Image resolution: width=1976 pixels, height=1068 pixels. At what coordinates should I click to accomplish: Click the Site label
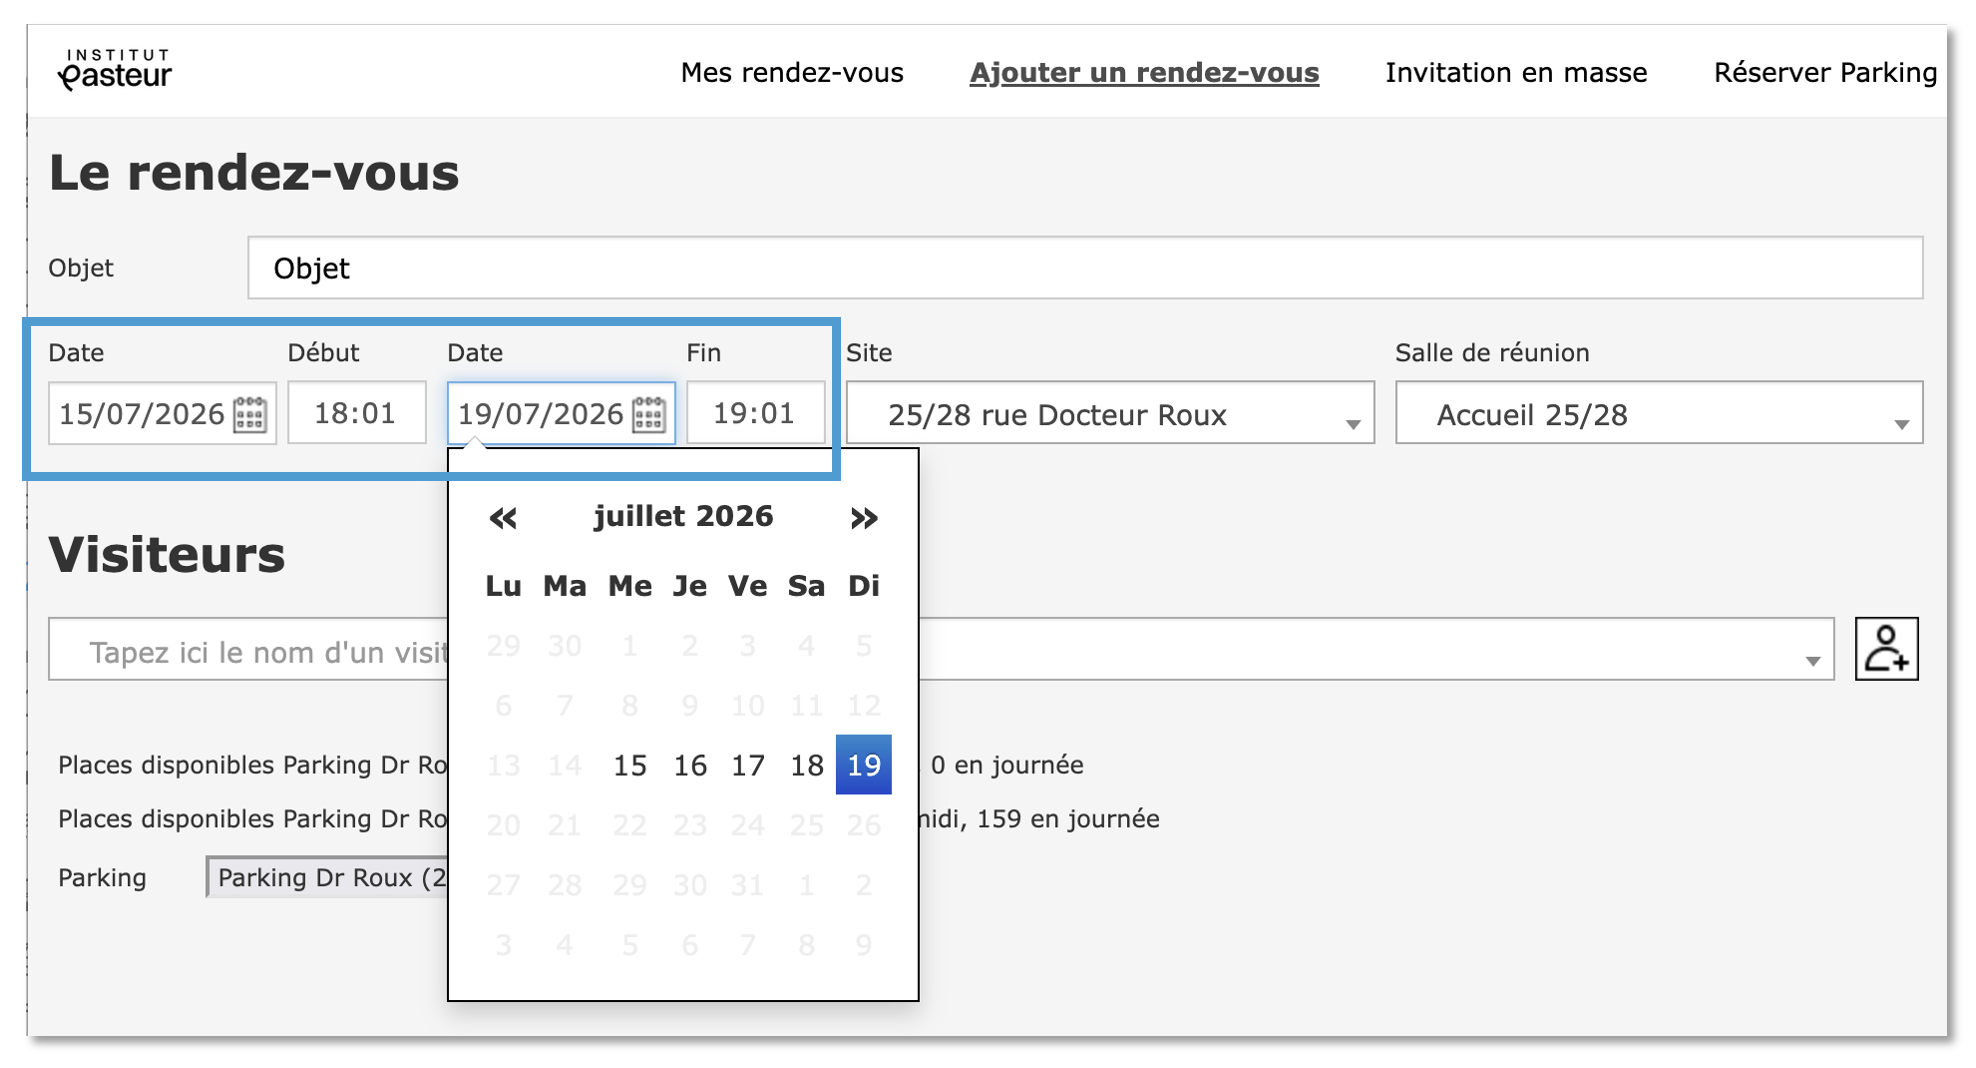point(869,353)
